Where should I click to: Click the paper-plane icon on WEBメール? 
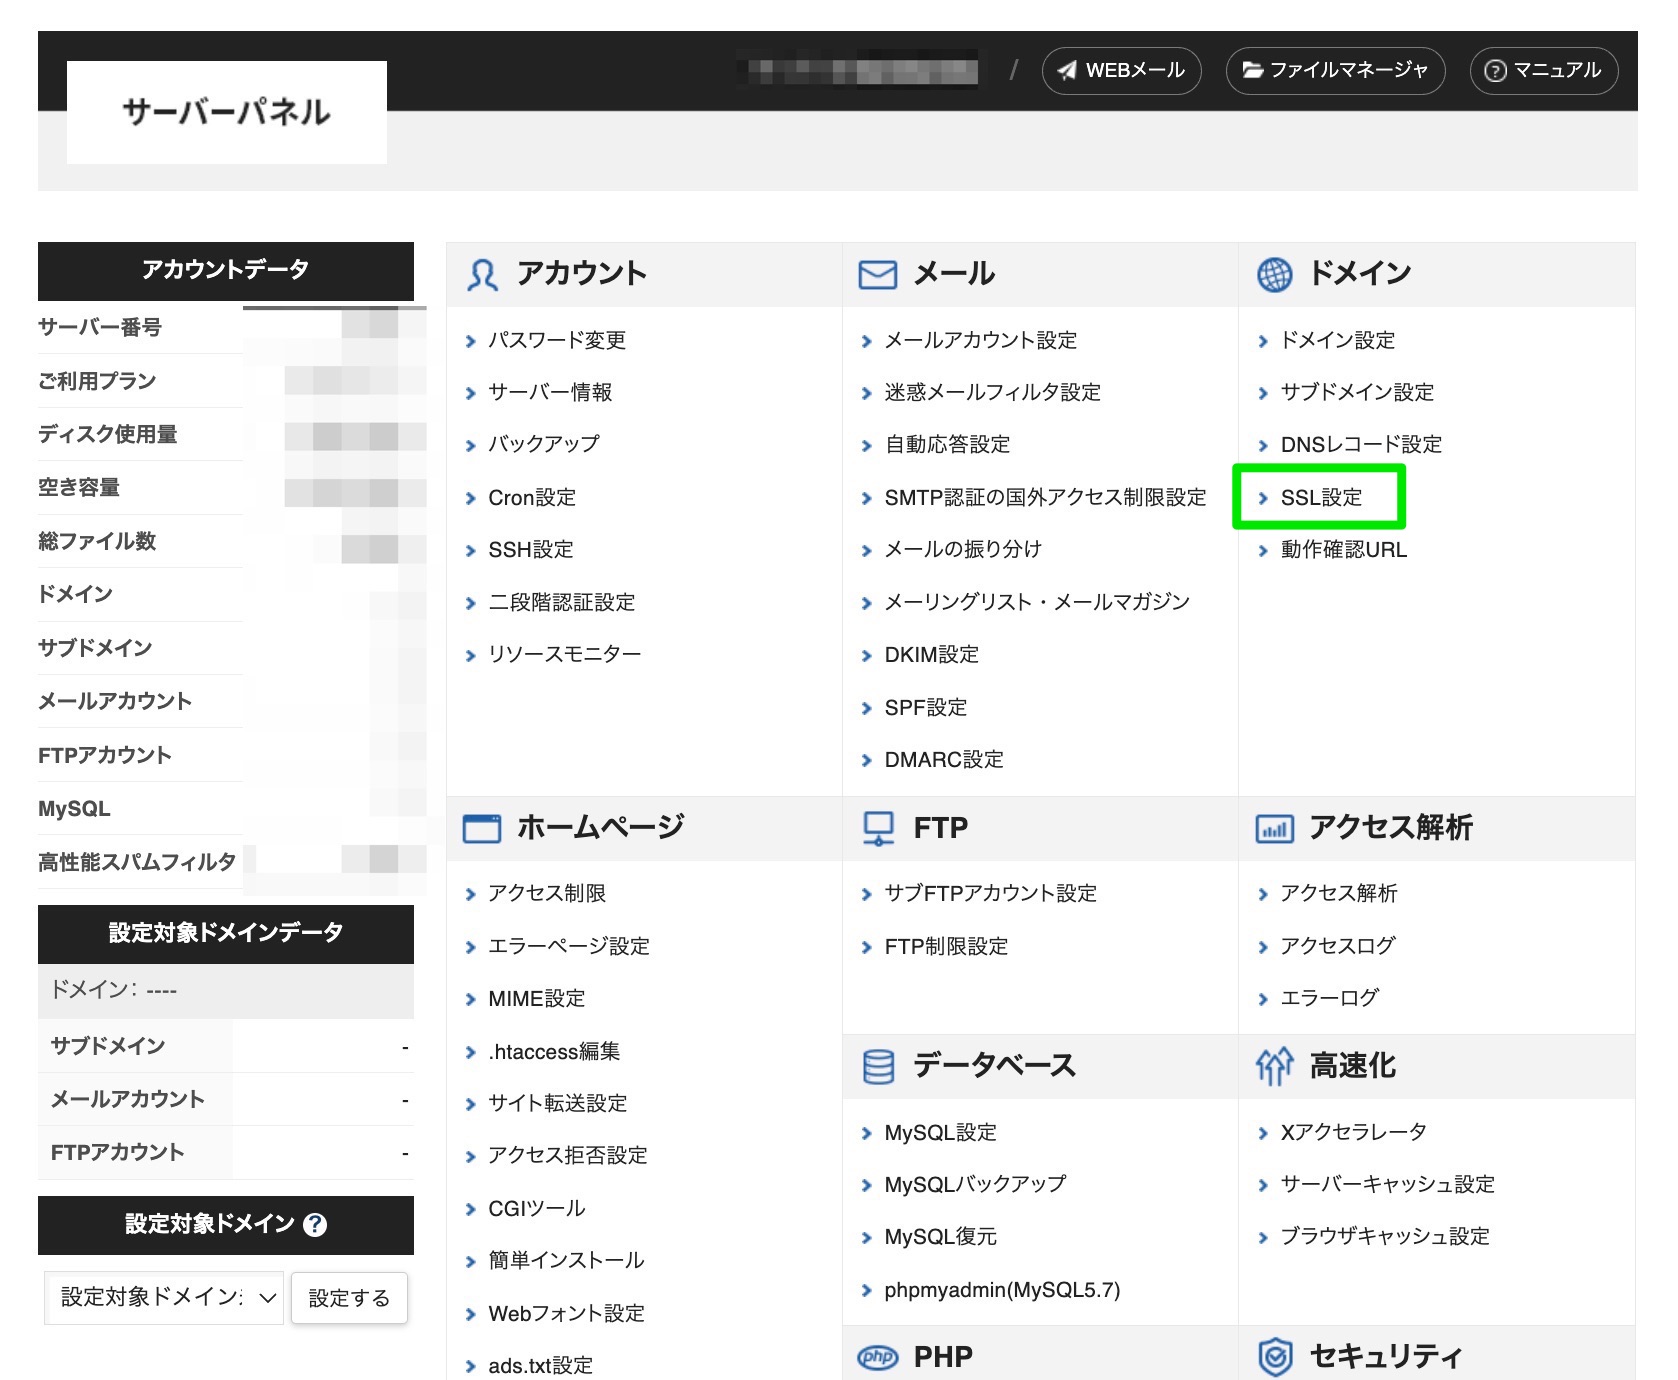[1067, 70]
